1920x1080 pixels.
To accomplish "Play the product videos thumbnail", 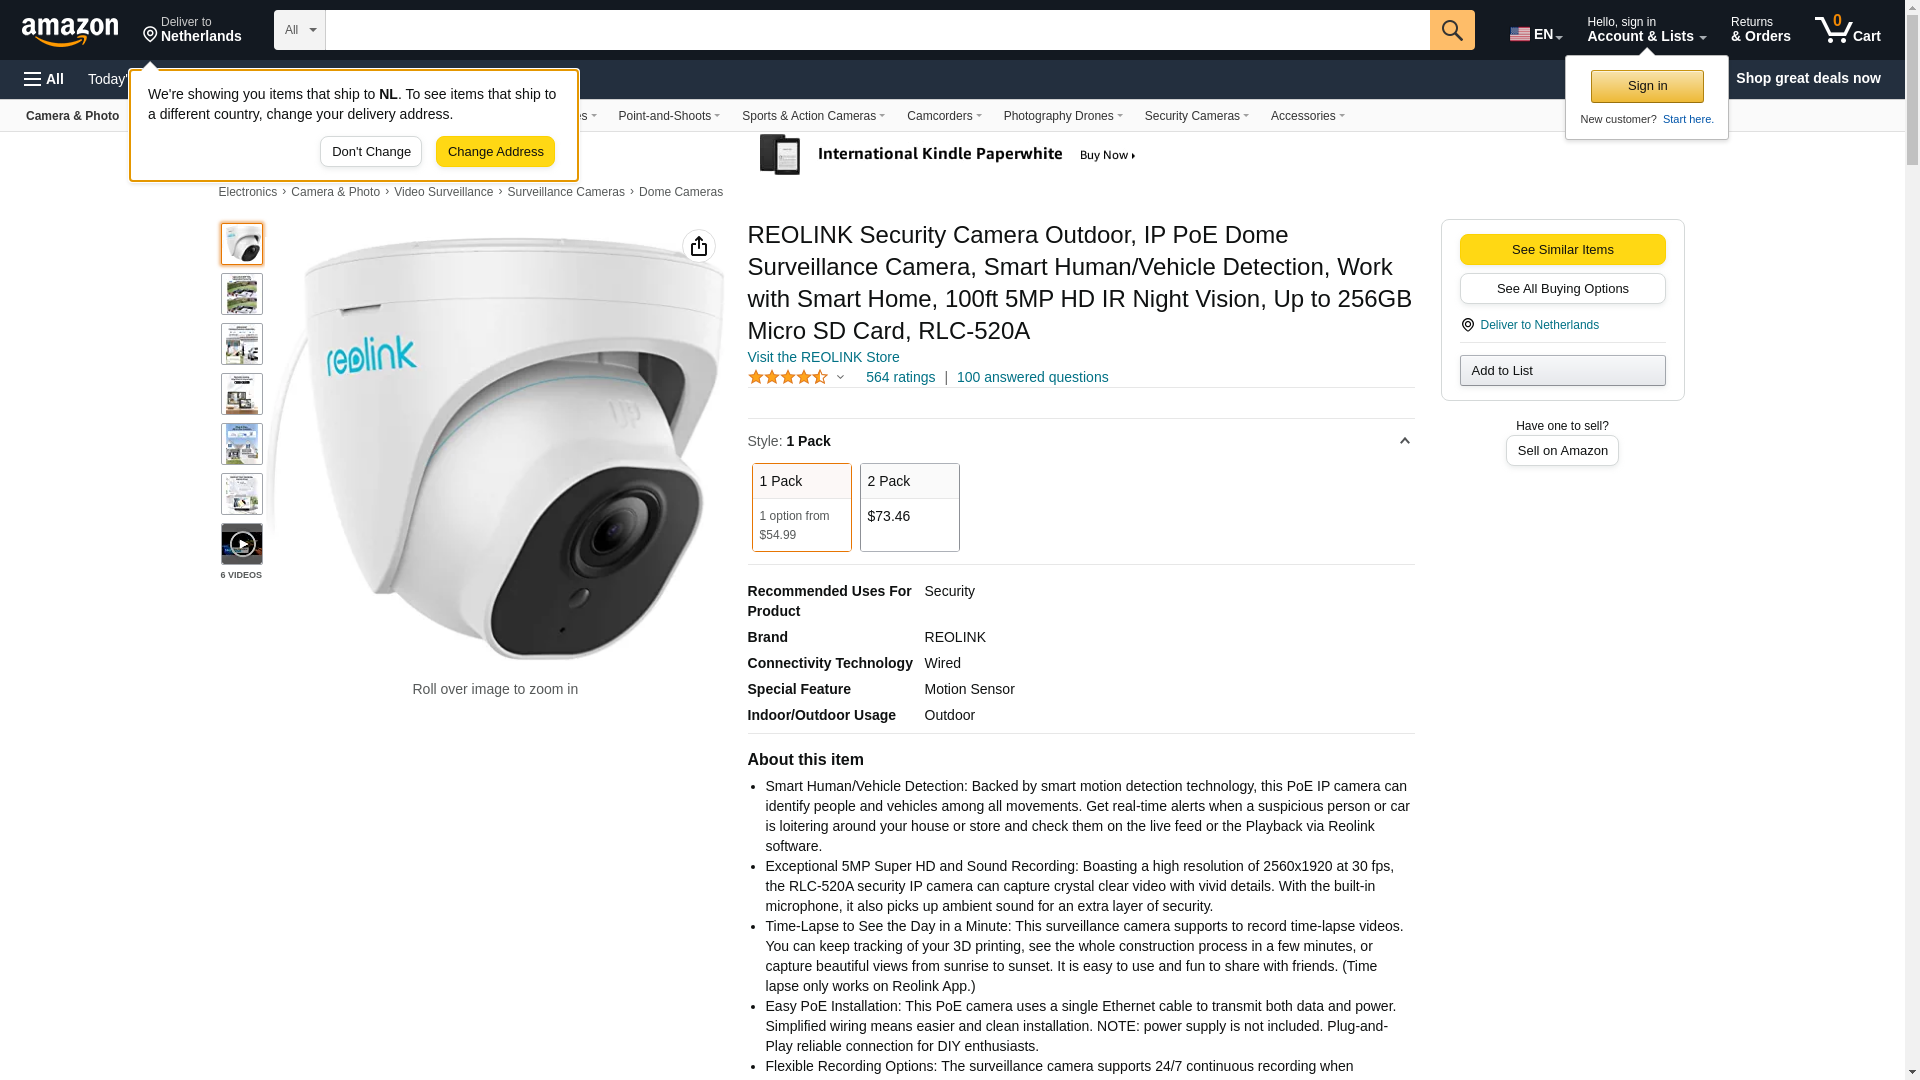I will pyautogui.click(x=242, y=544).
